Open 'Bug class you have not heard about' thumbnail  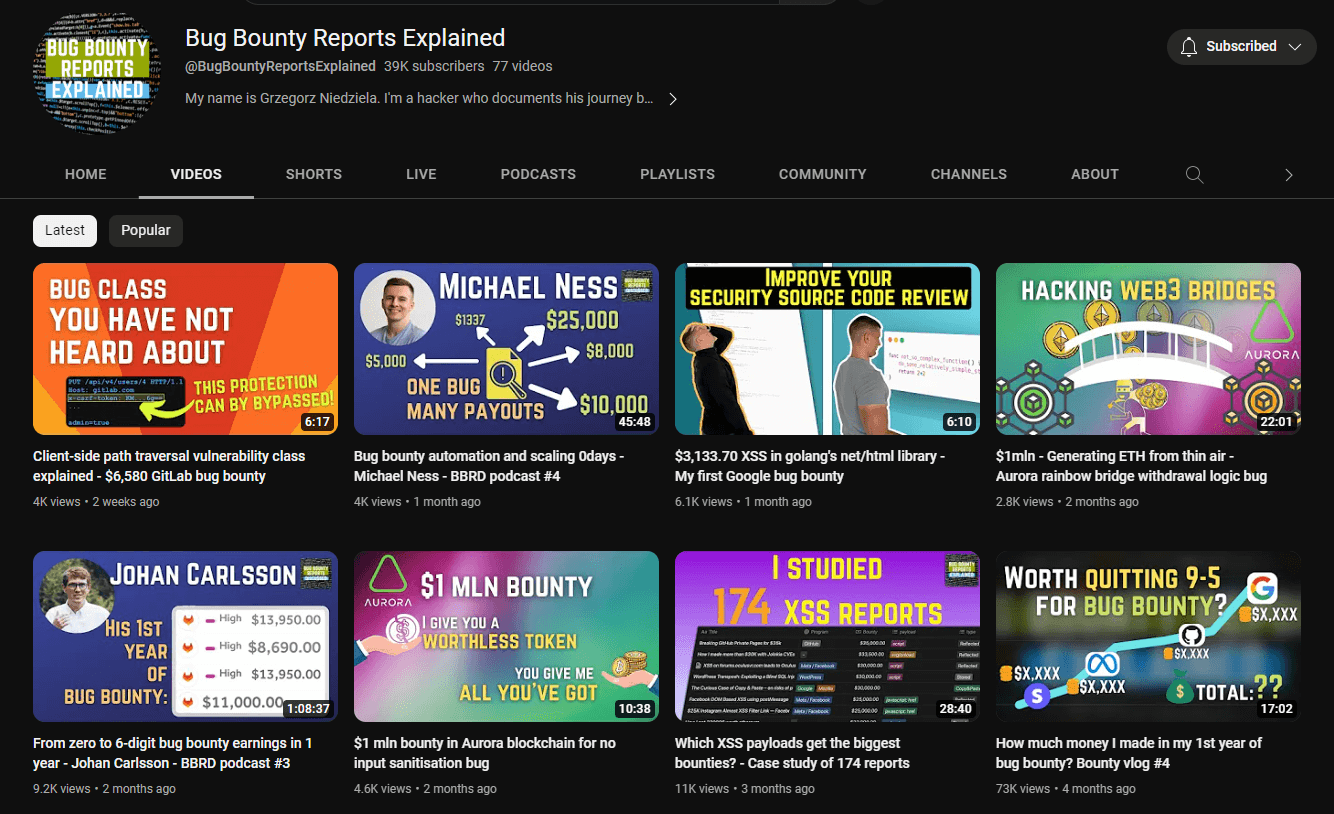pos(185,349)
